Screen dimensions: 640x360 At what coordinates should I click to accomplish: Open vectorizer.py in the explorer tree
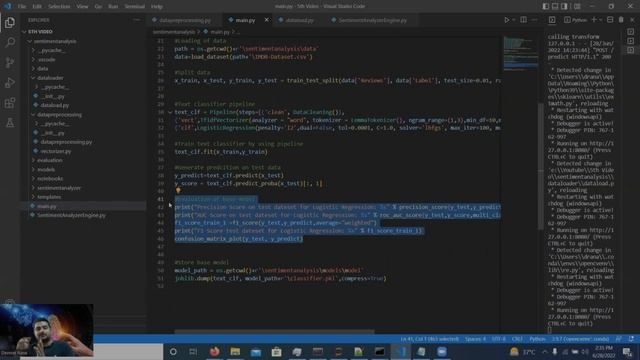pyautogui.click(x=83, y=151)
